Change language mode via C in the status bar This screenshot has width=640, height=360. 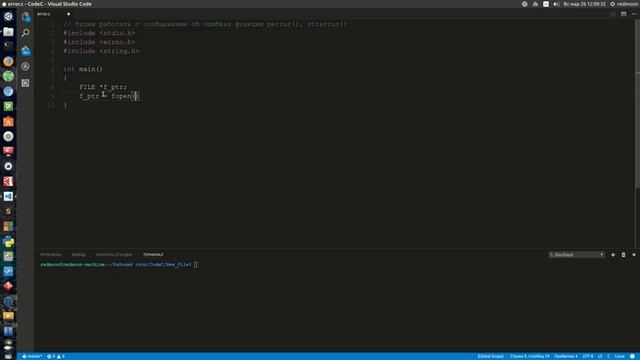608,356
